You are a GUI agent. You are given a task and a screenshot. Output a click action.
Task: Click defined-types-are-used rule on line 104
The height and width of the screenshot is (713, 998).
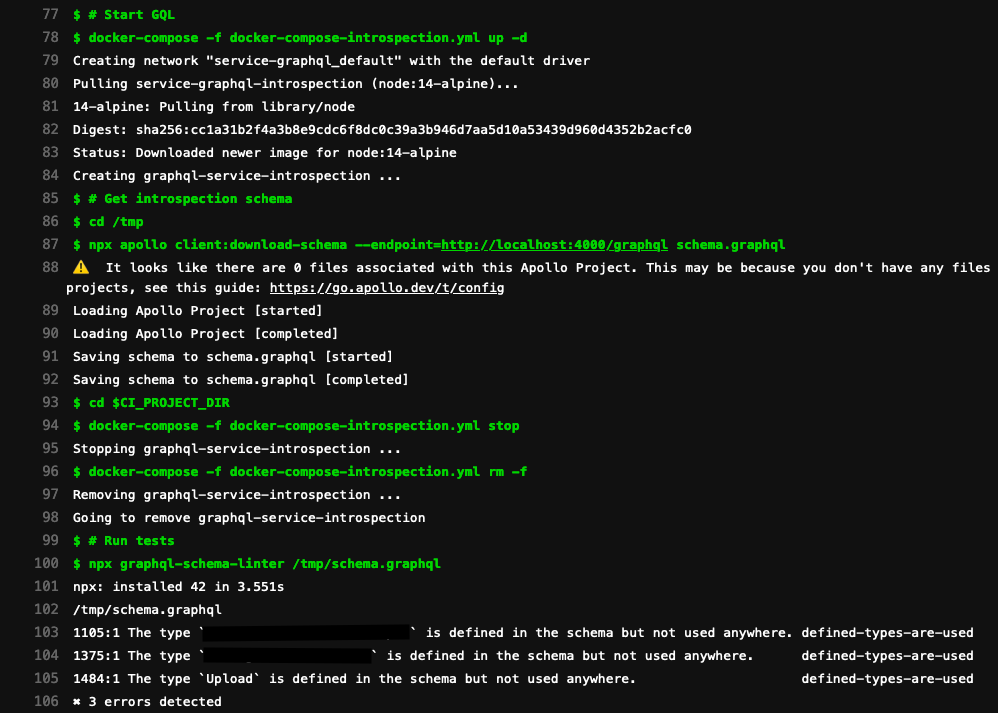(887, 656)
